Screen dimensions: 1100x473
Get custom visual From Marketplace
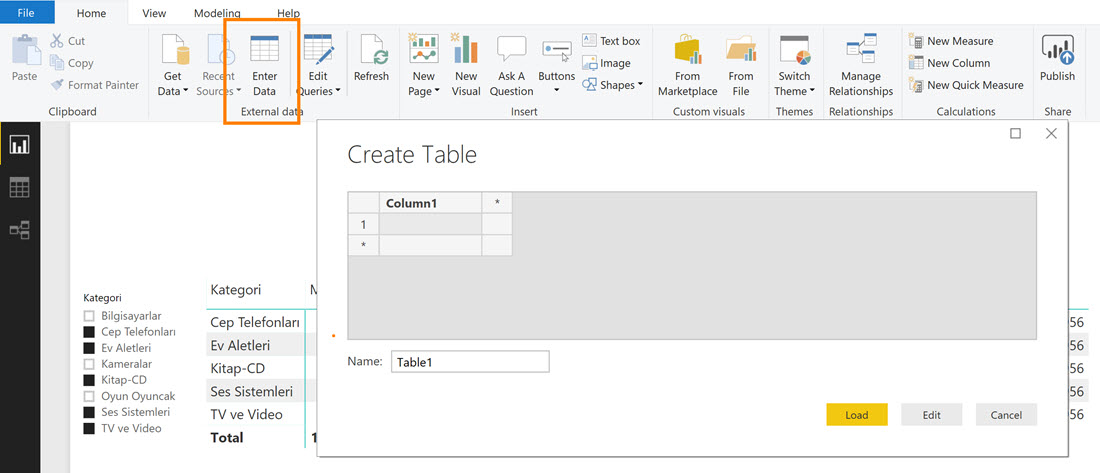pos(688,65)
